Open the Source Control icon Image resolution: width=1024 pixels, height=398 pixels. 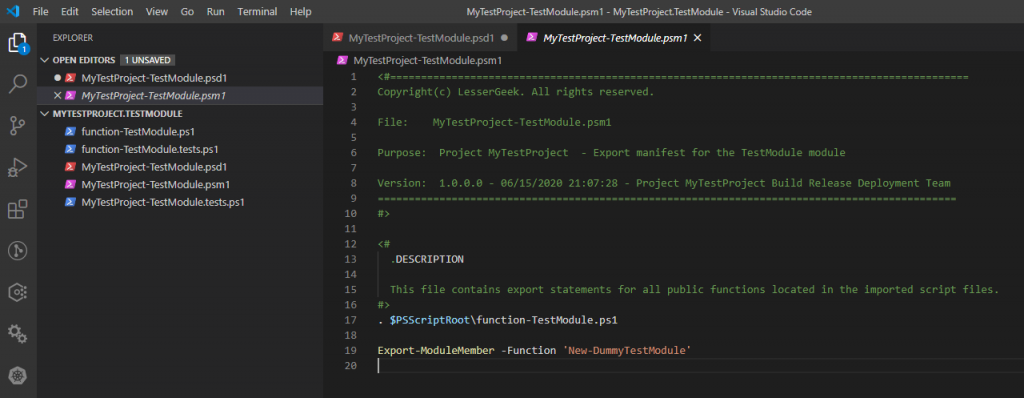(x=18, y=126)
